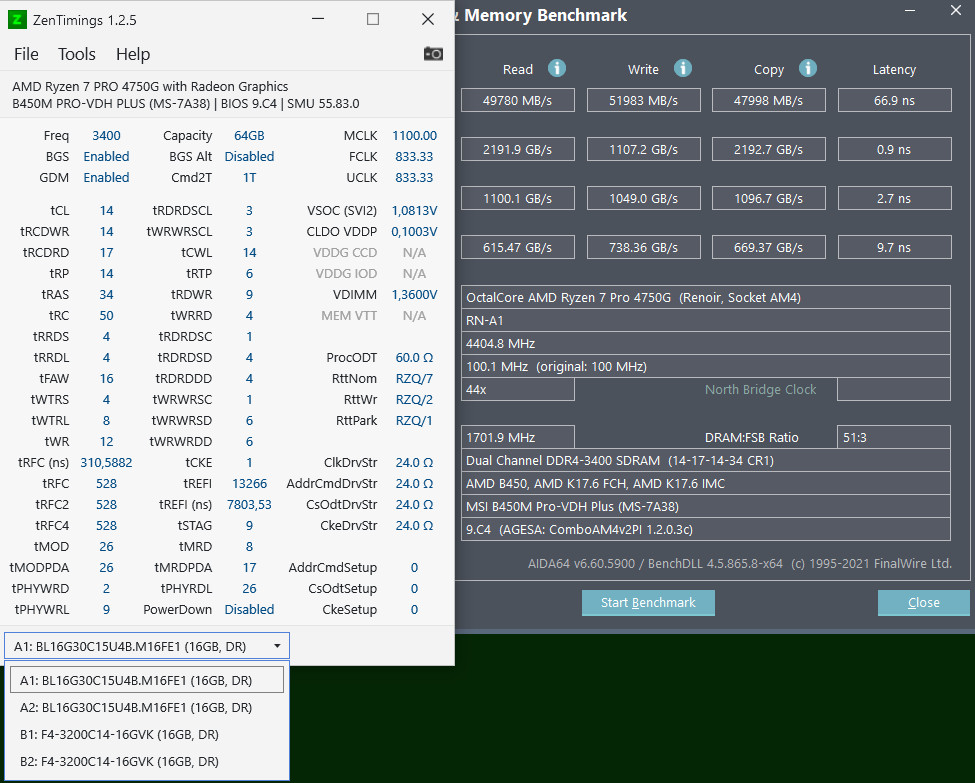Click the 9.C4 AGESA BIOS version field
975x783 pixels.
[x=706, y=529]
